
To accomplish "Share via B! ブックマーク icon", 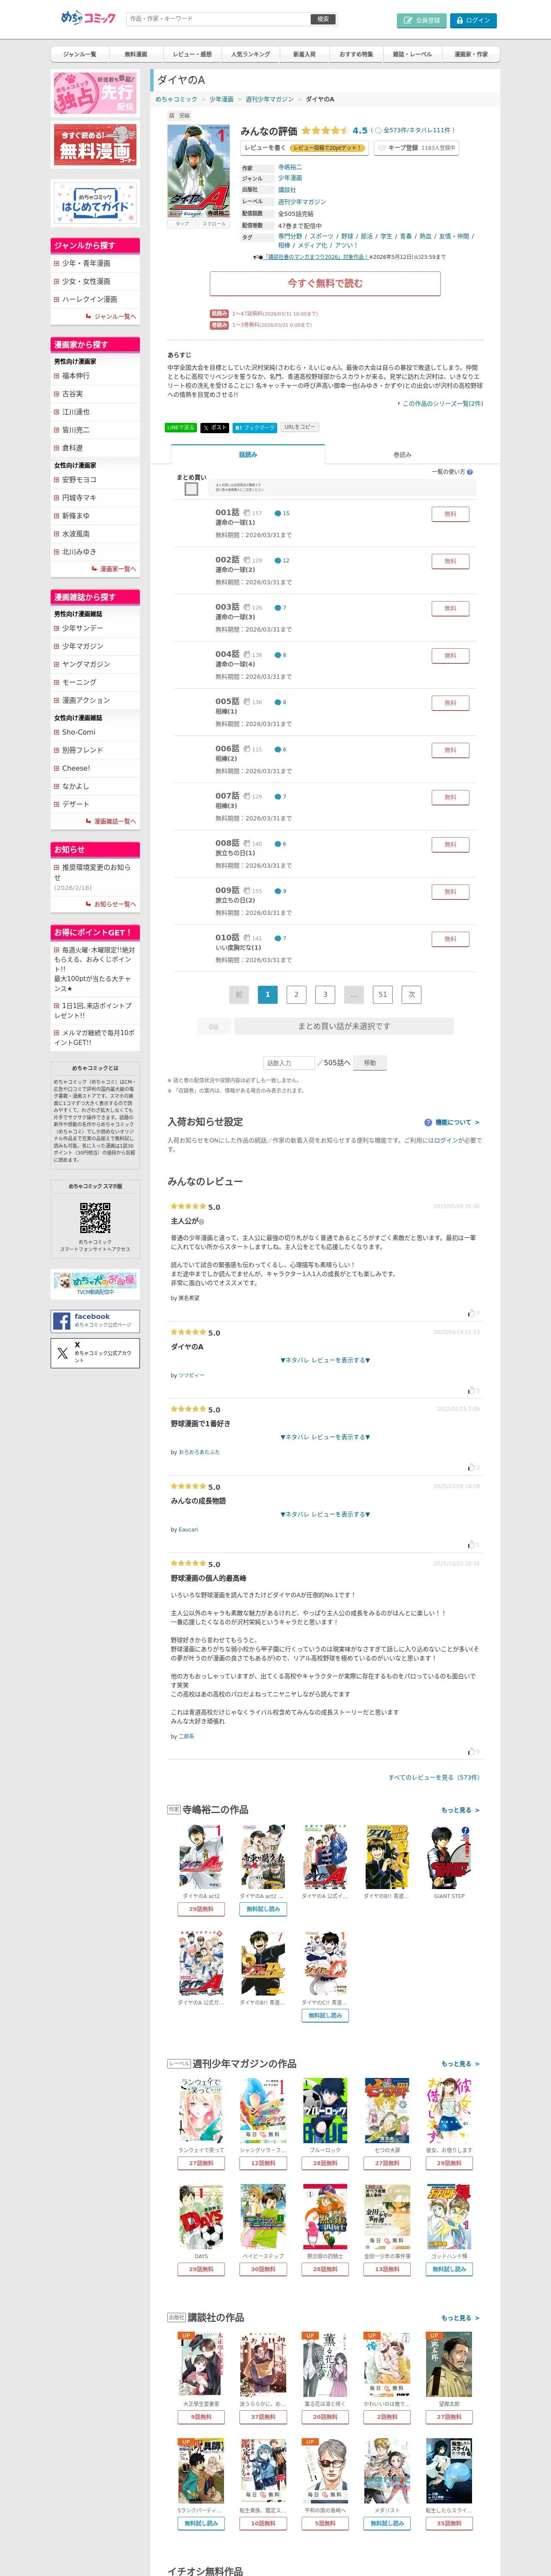I will click(x=255, y=427).
